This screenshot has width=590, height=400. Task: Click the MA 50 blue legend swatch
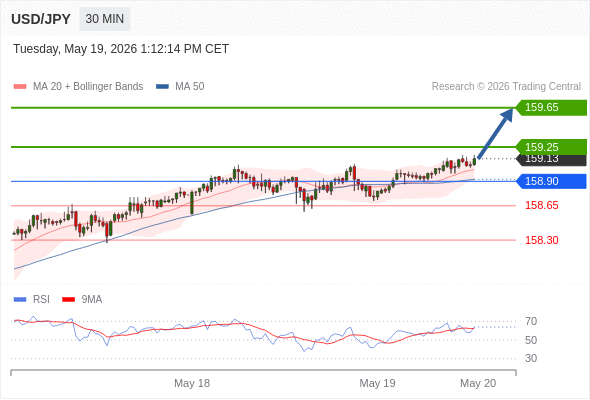coord(162,87)
